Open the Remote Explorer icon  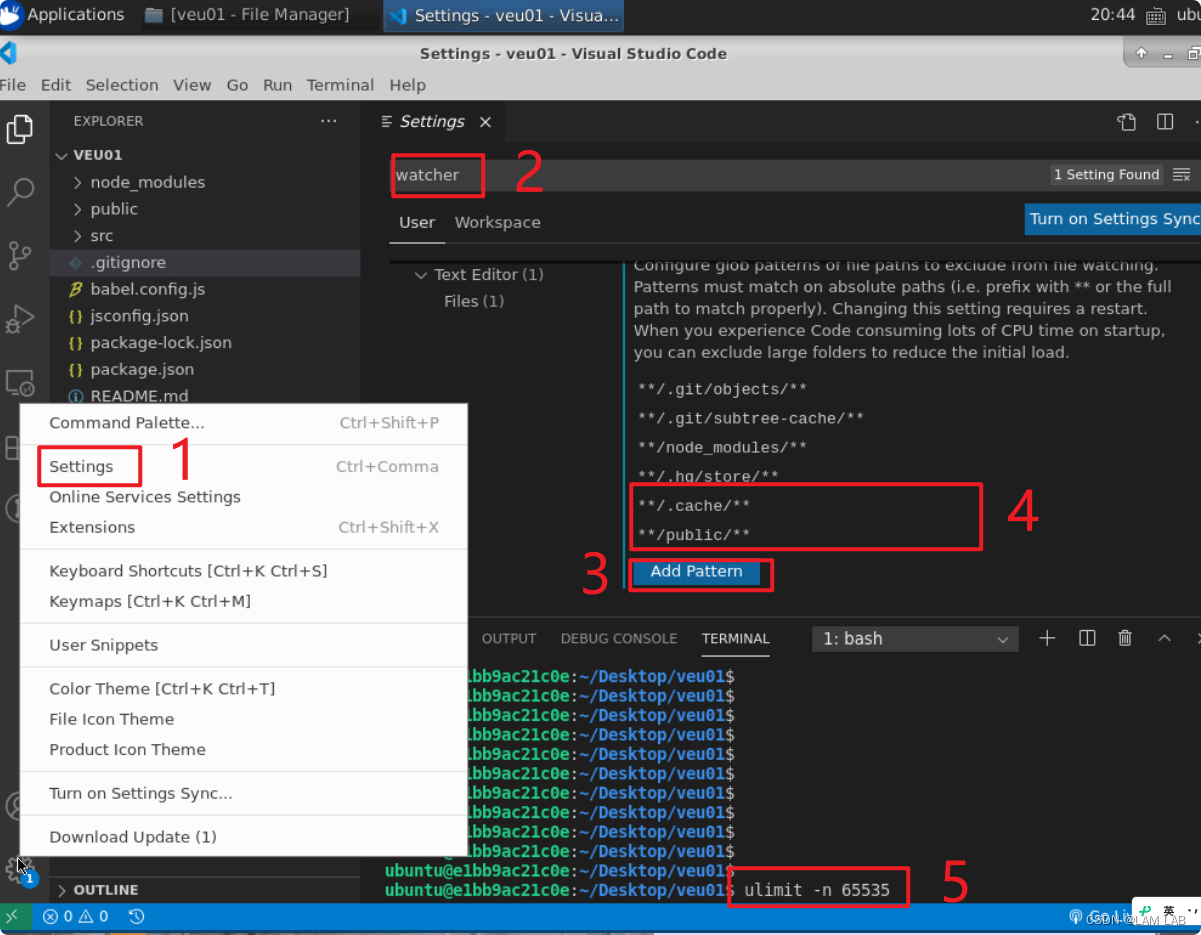[22, 383]
